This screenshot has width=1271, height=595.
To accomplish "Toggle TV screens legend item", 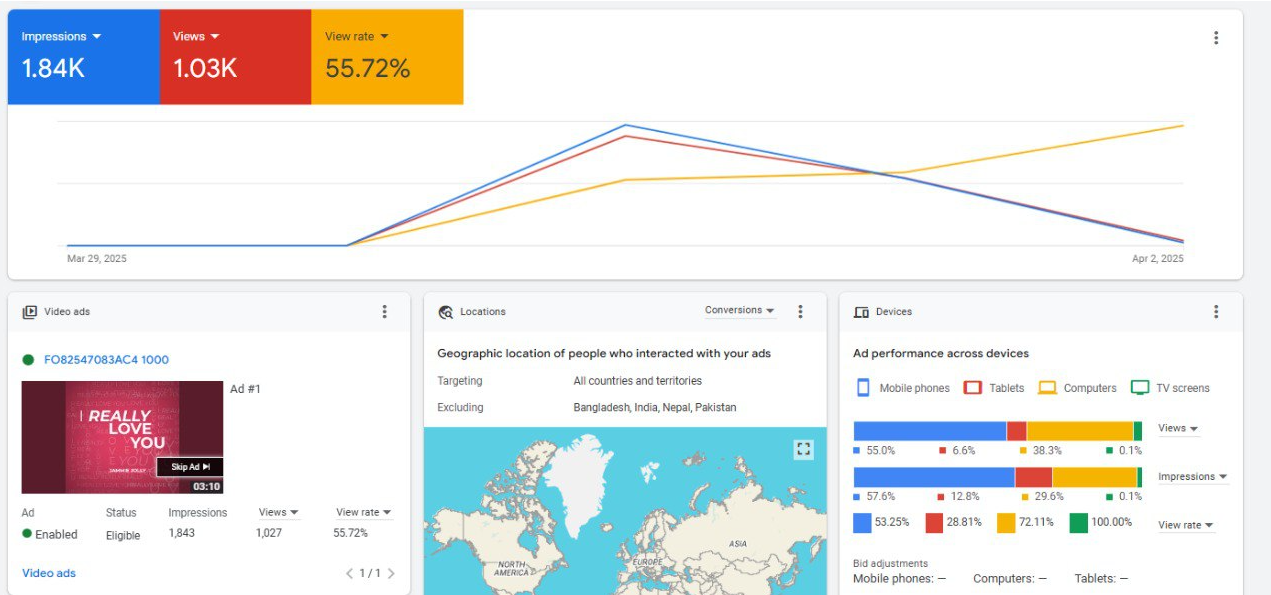I will pyautogui.click(x=1171, y=388).
